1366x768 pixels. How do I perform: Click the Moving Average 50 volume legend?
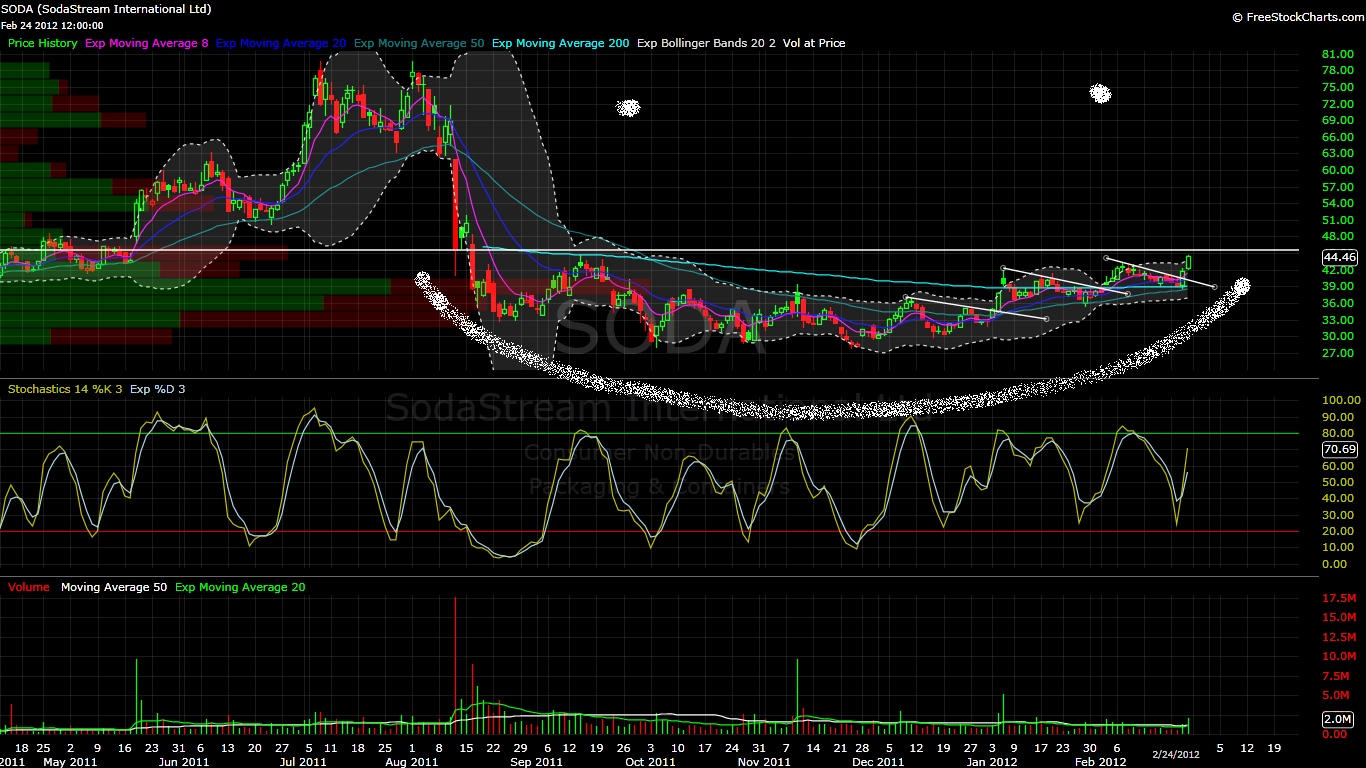click(x=114, y=587)
